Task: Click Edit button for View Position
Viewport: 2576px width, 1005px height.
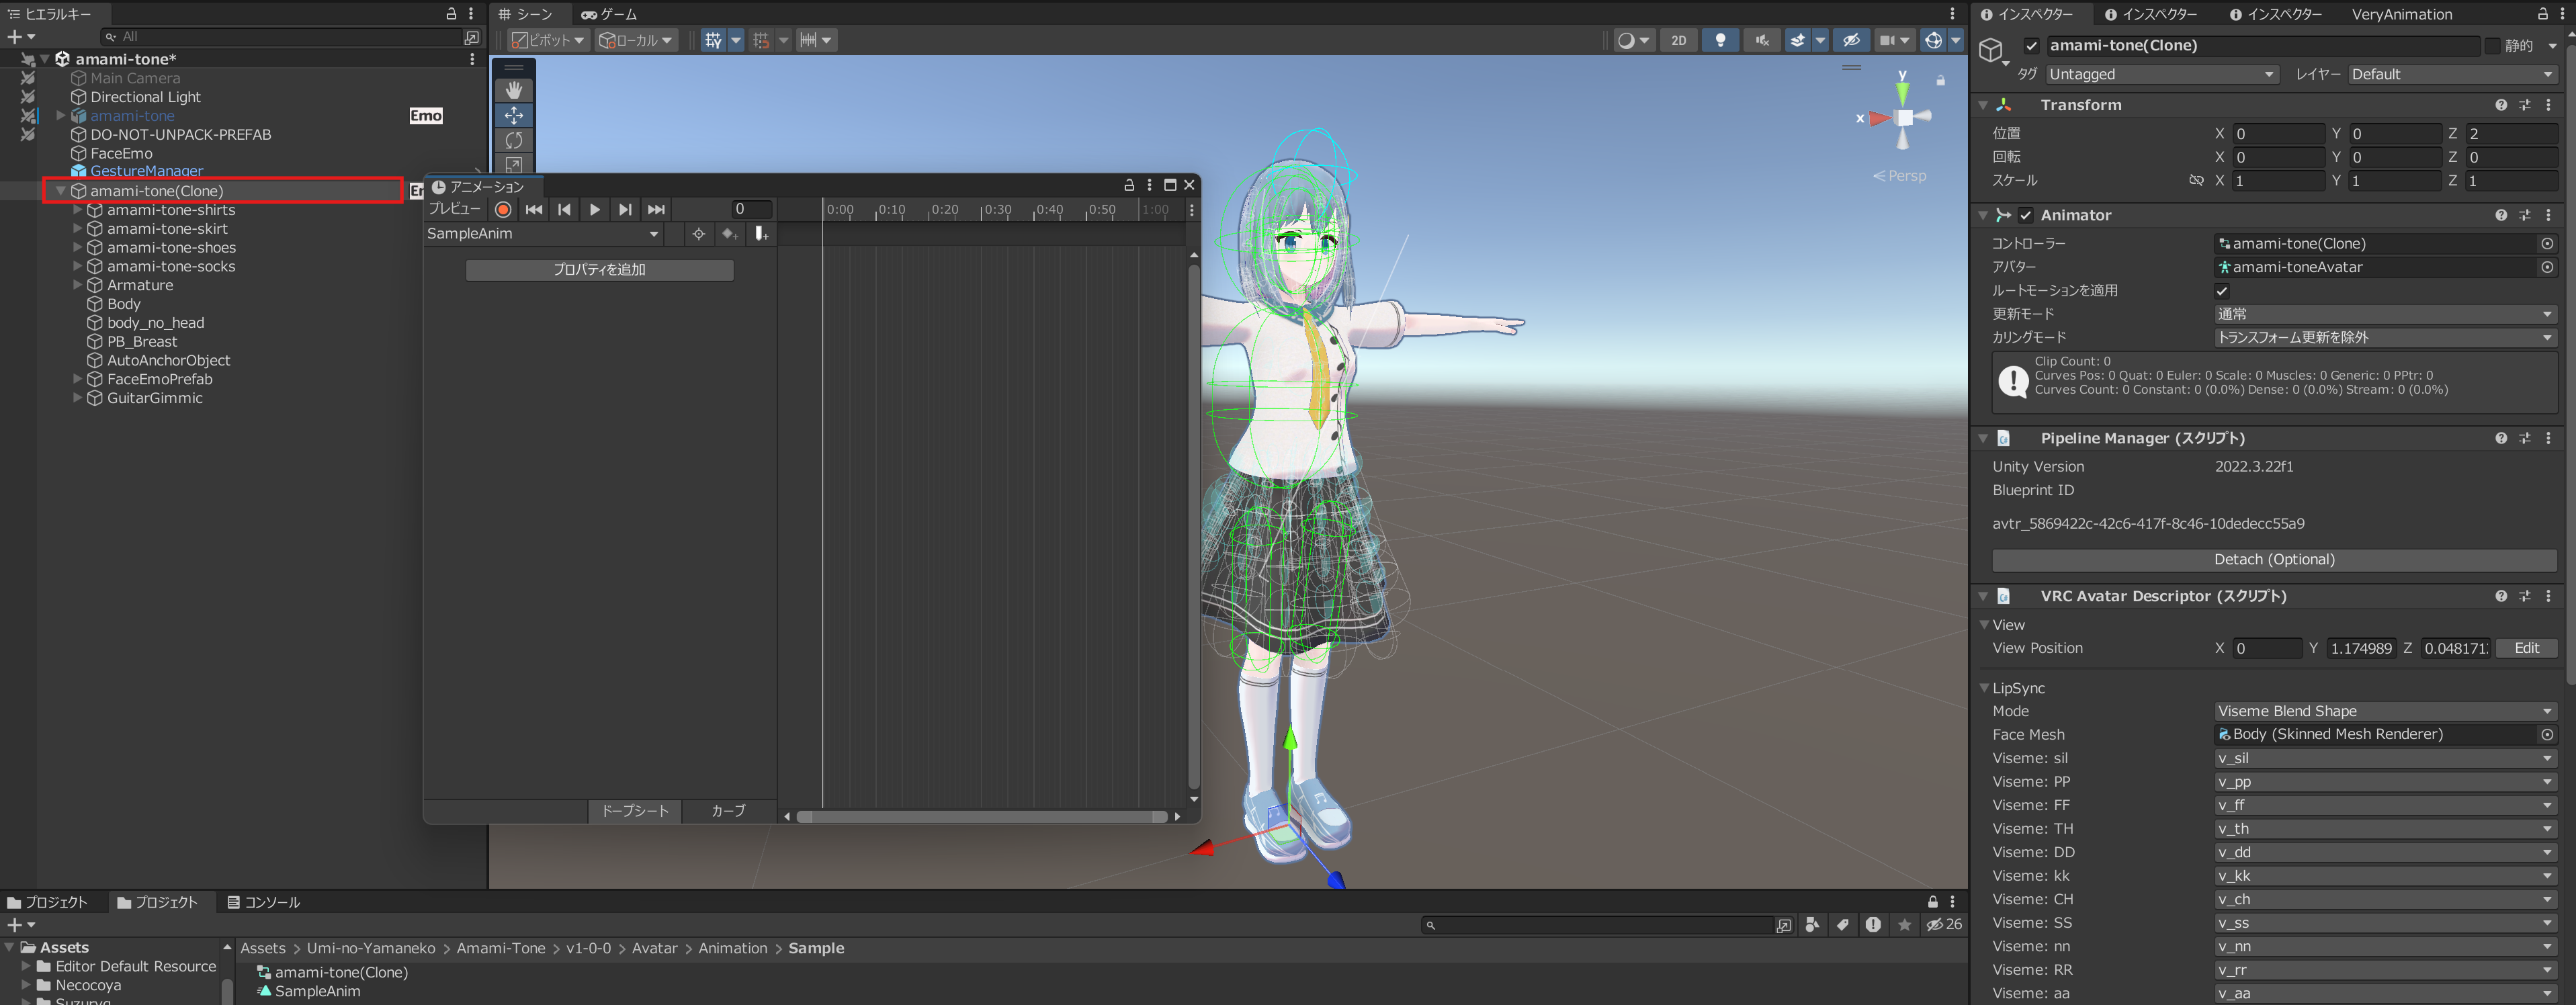Action: pyautogui.click(x=2526, y=648)
